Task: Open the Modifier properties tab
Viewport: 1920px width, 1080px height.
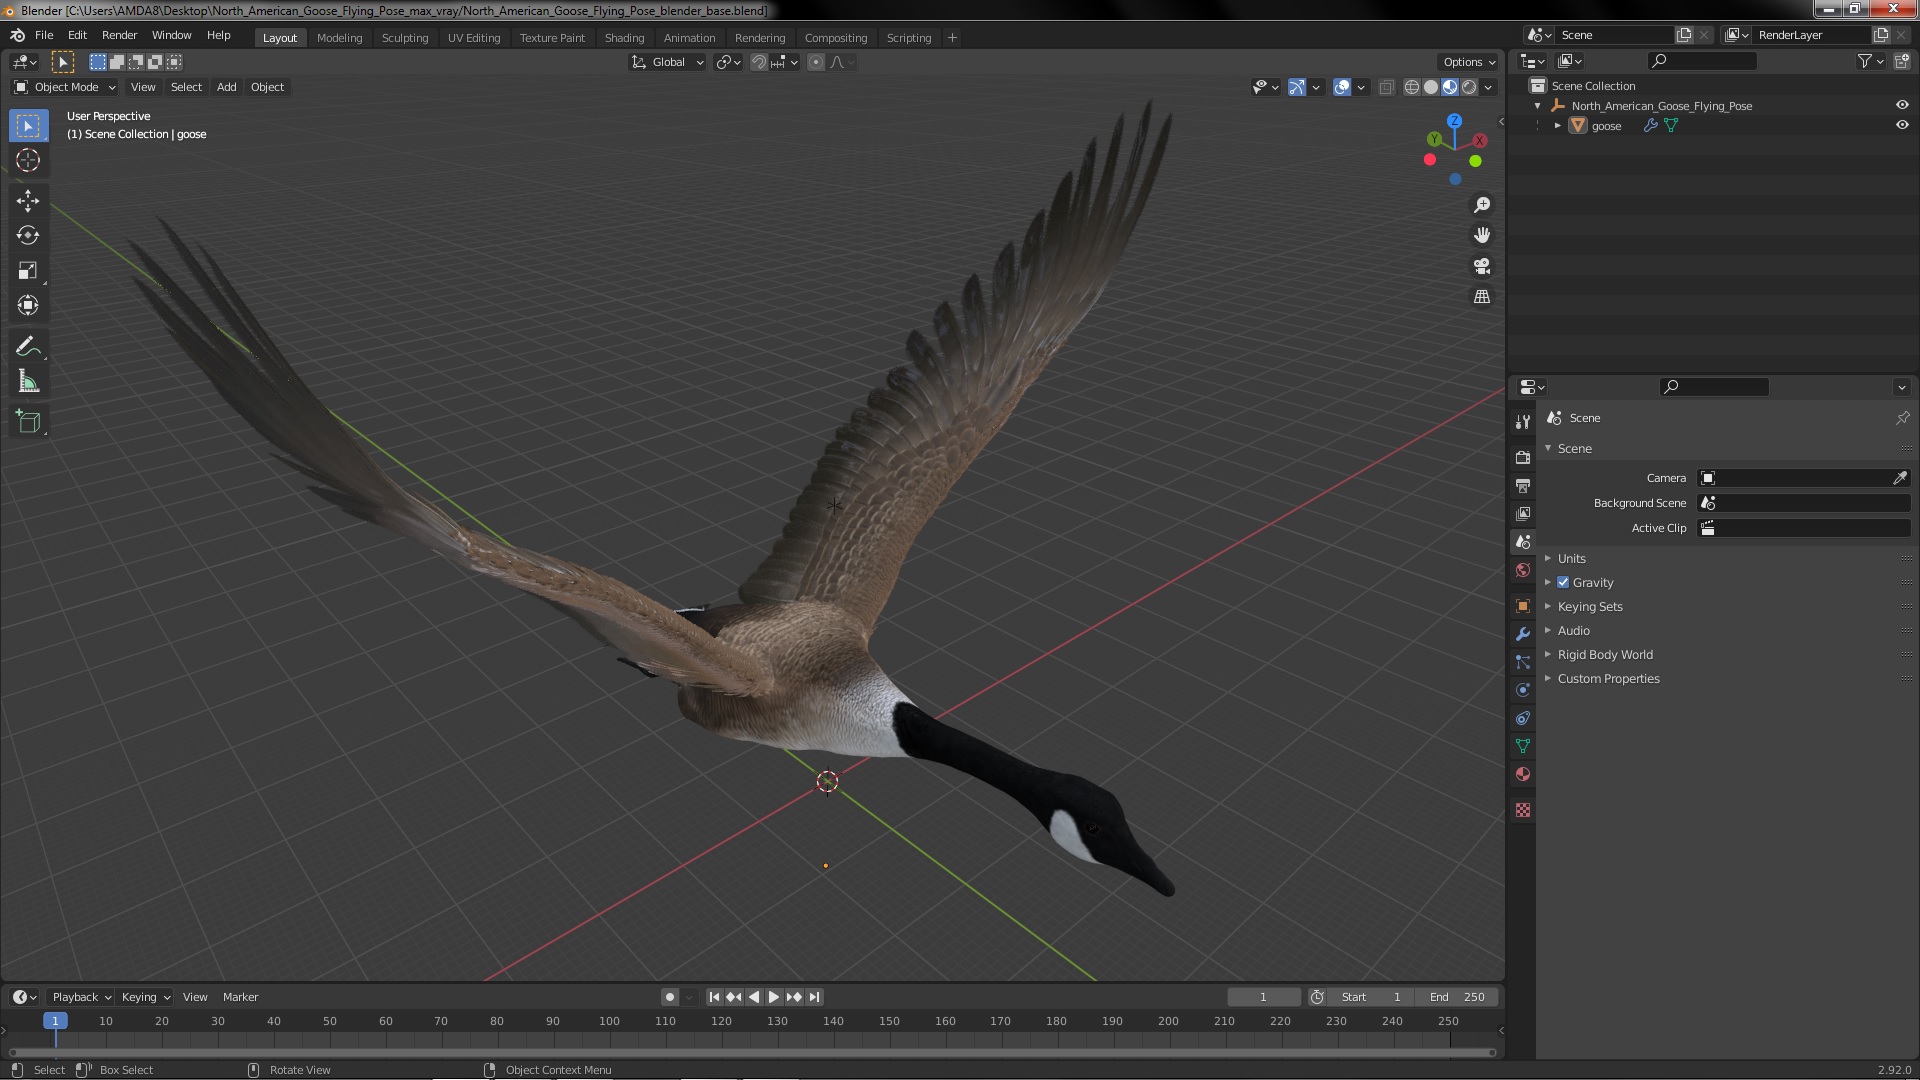Action: (1523, 634)
